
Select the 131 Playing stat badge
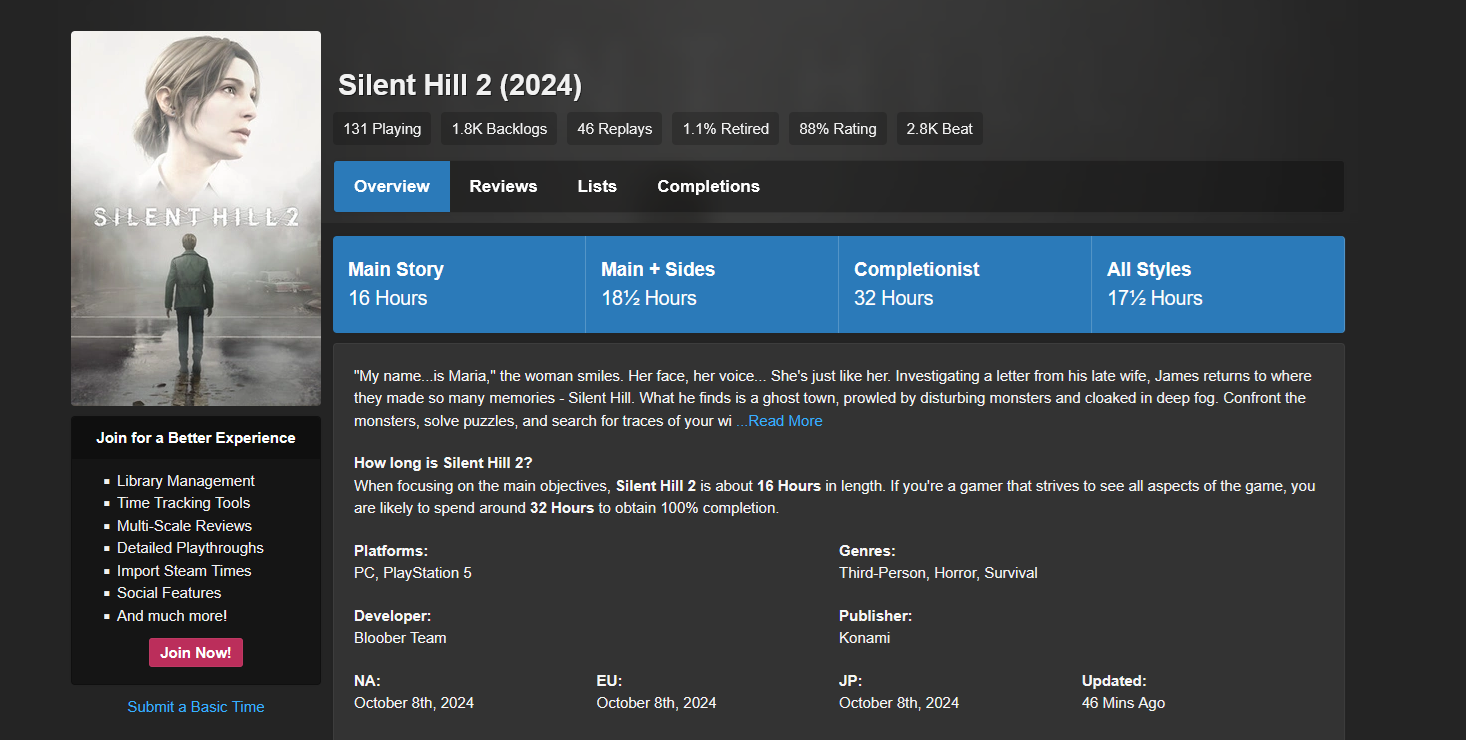(x=382, y=129)
